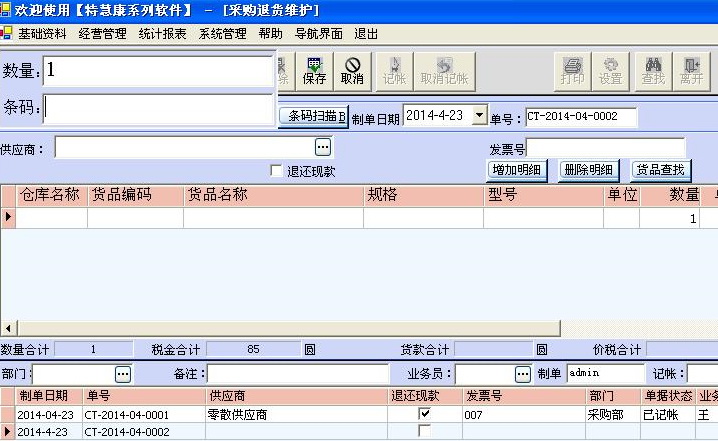Click the 型号 column header
This screenshot has height=441, width=718.
pos(544,196)
